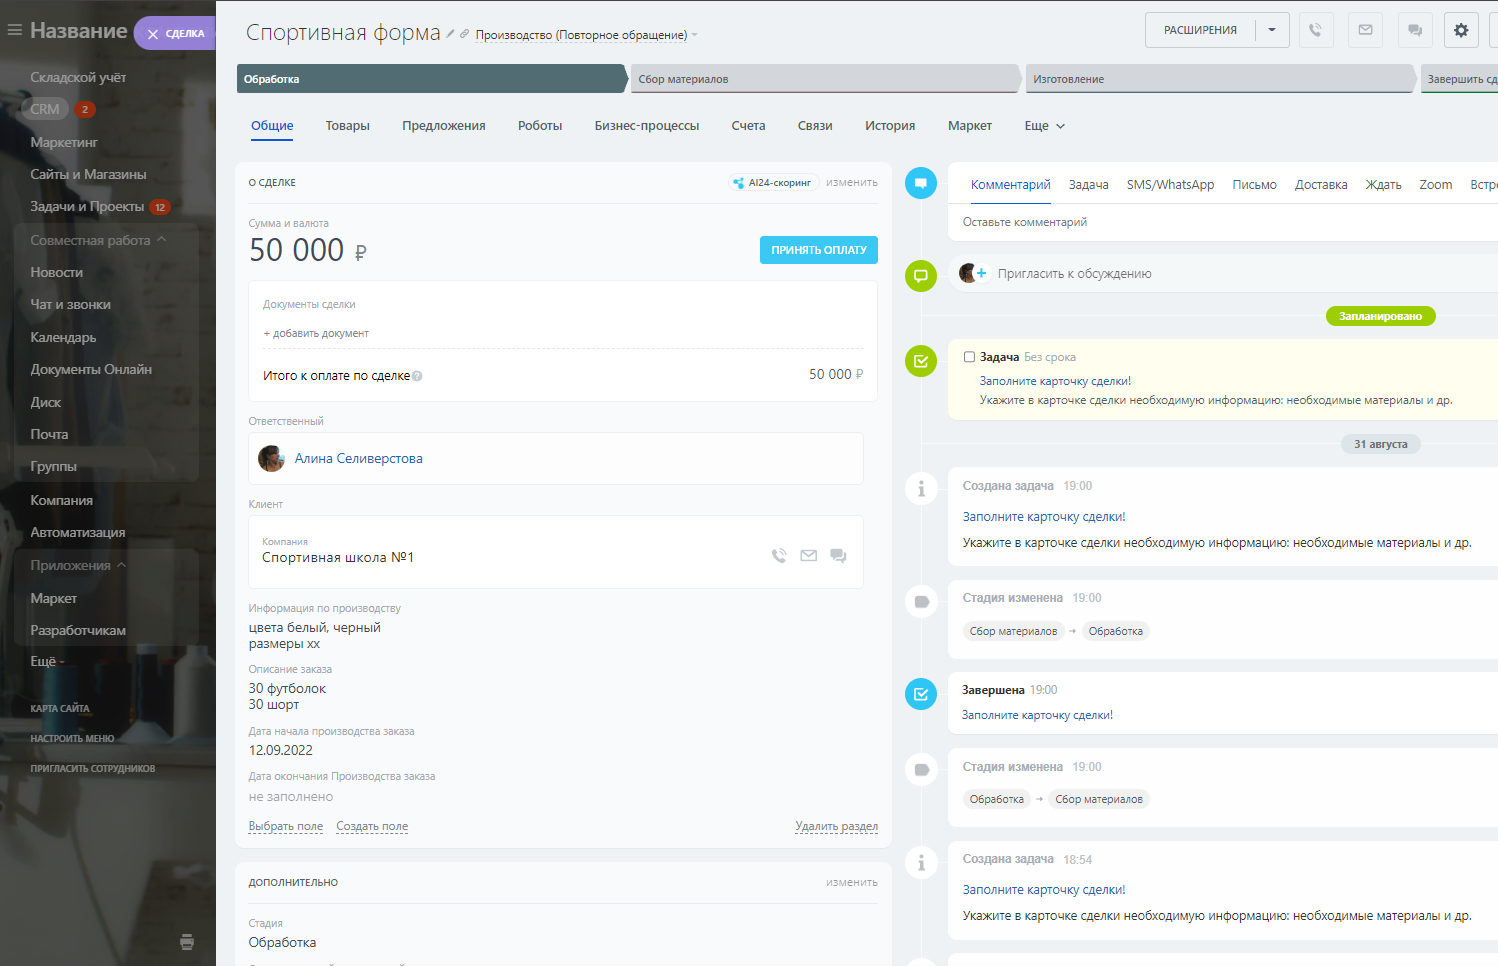Check the Задача Без срока checkbox
The width and height of the screenshot is (1498, 966).
[x=969, y=357]
